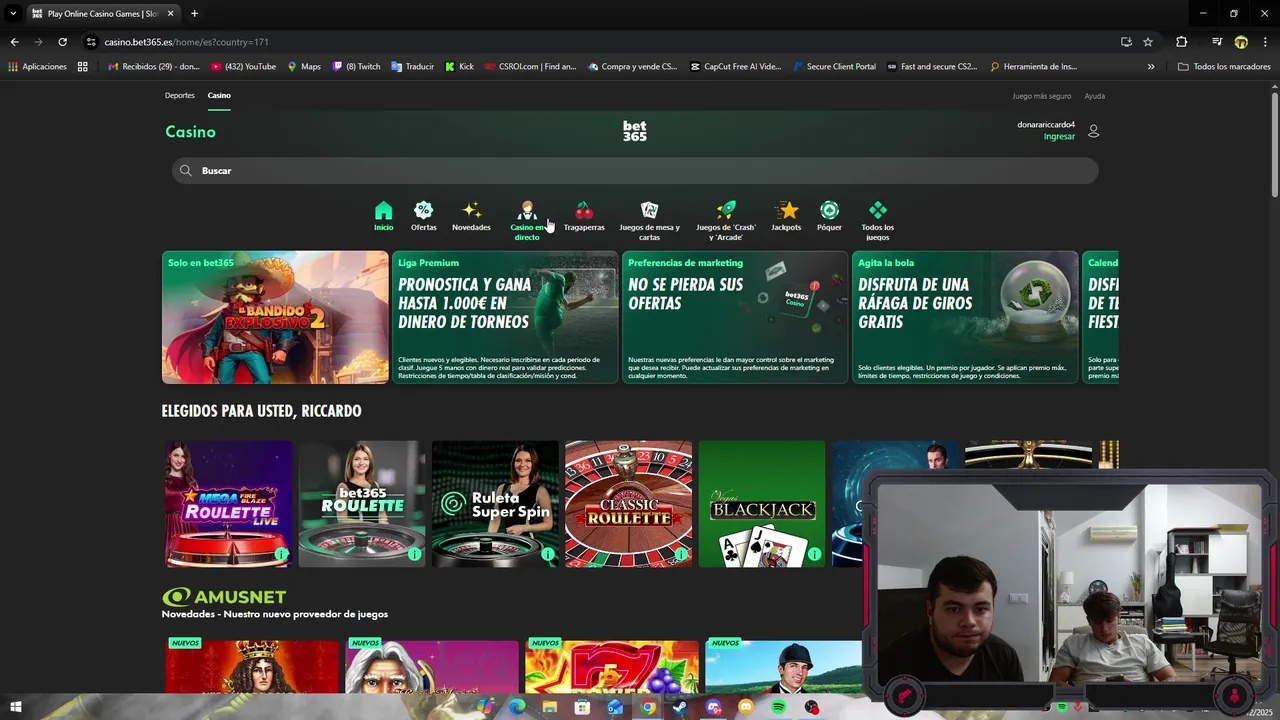Open the Casino en directo category
This screenshot has width=1280, height=720.
pos(527,220)
